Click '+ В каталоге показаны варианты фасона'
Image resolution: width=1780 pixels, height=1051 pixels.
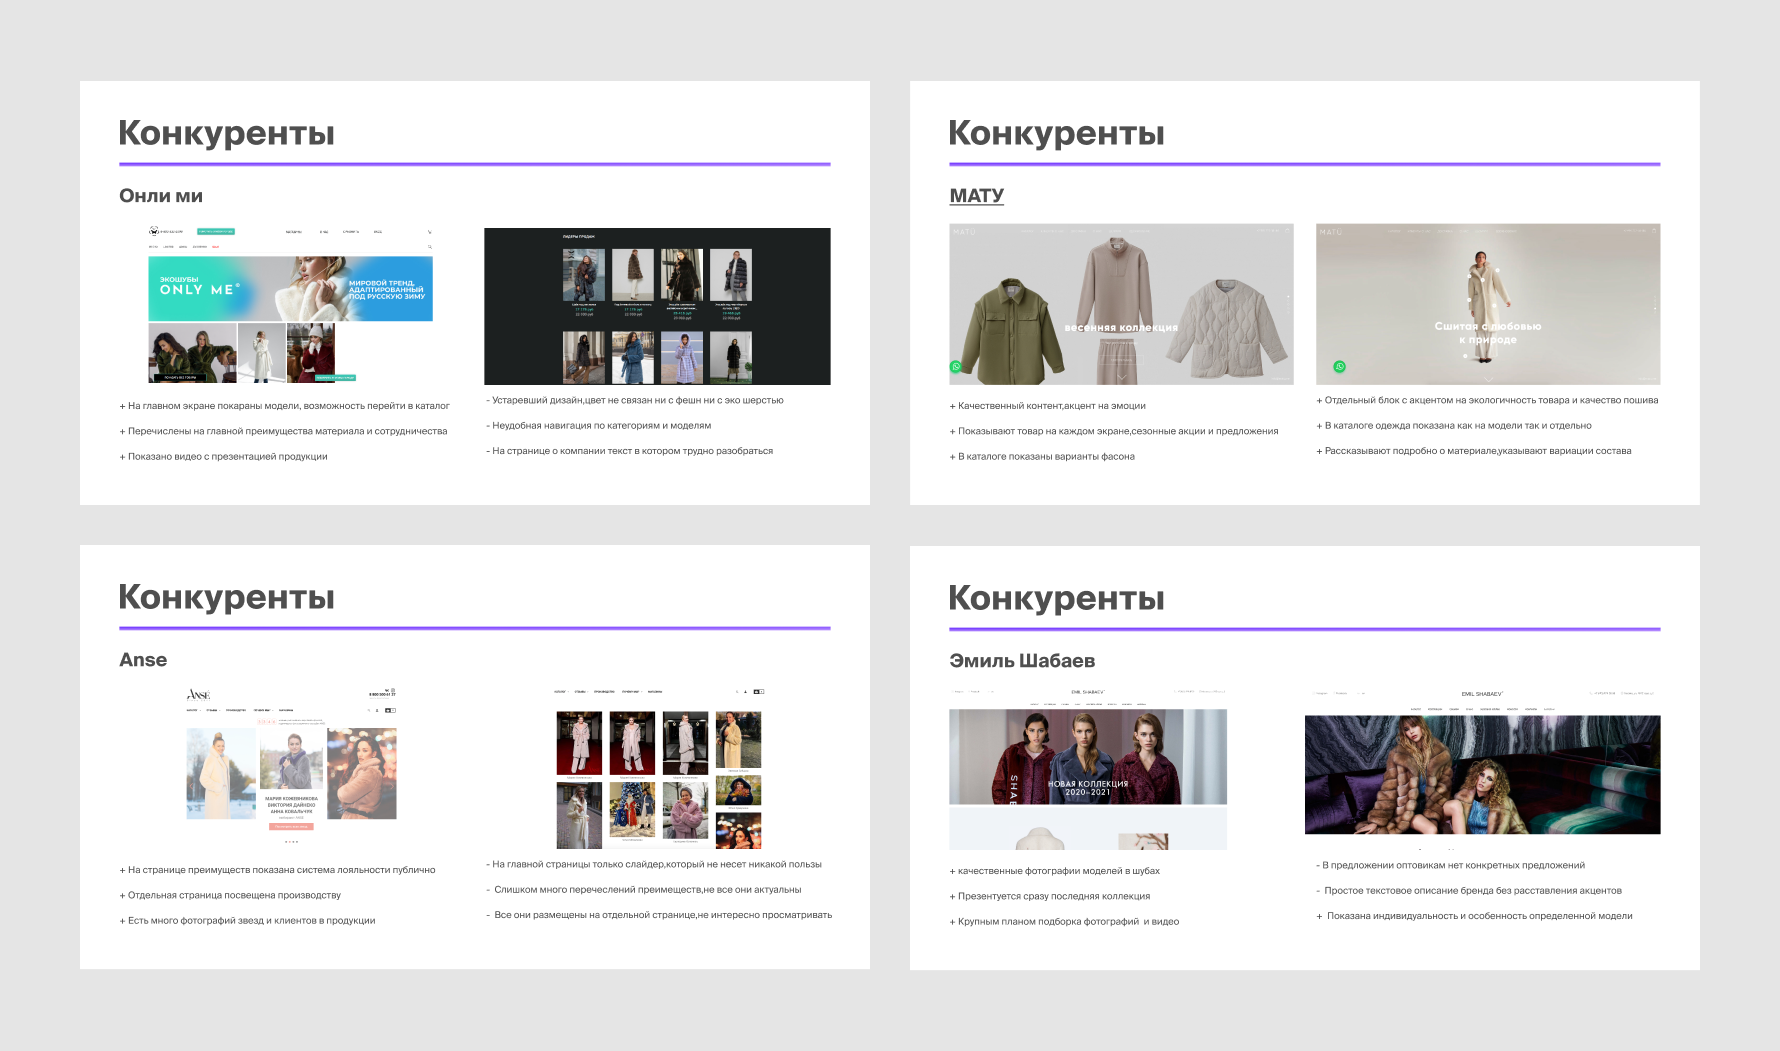click(x=1042, y=457)
